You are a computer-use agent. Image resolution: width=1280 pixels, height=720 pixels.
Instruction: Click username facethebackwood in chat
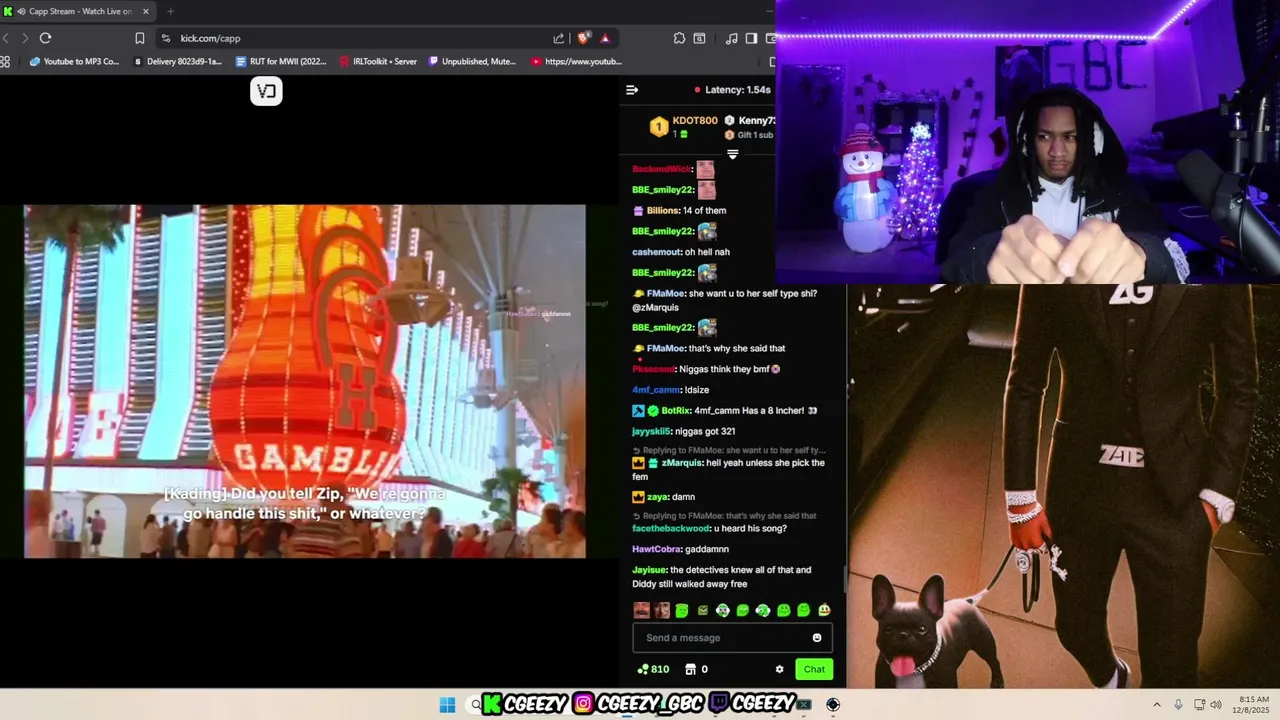tap(671, 528)
